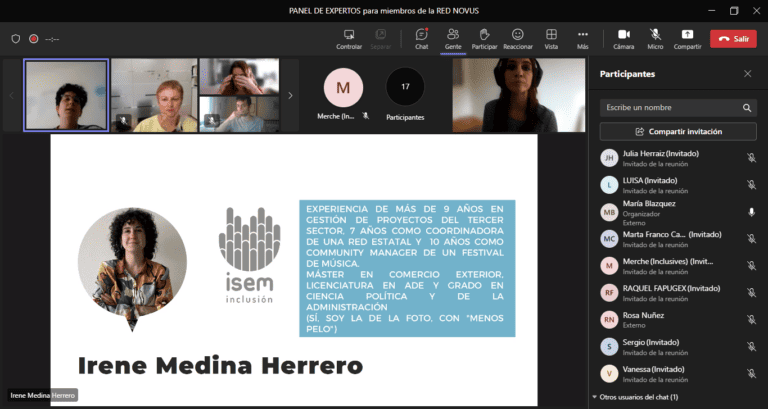Click the Compartir screen share icon
Viewport: 768px width, 409px height.
click(687, 34)
